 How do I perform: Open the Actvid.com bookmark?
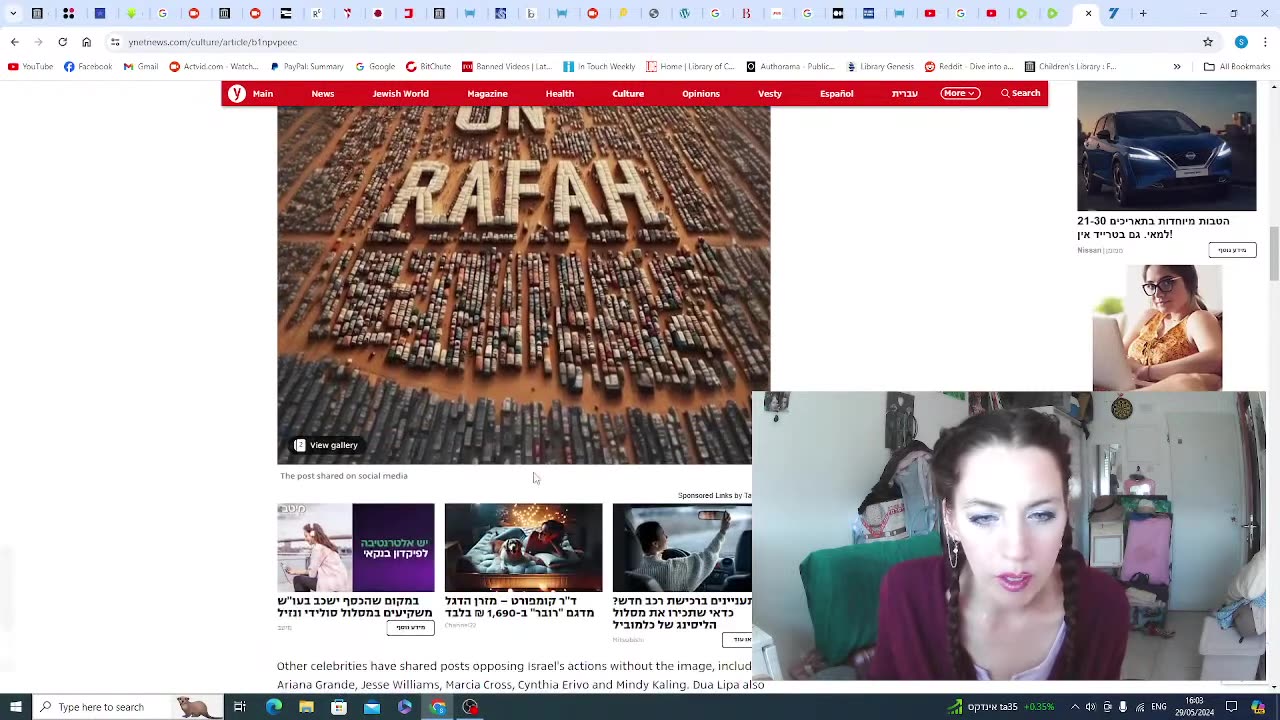pyautogui.click(x=213, y=67)
